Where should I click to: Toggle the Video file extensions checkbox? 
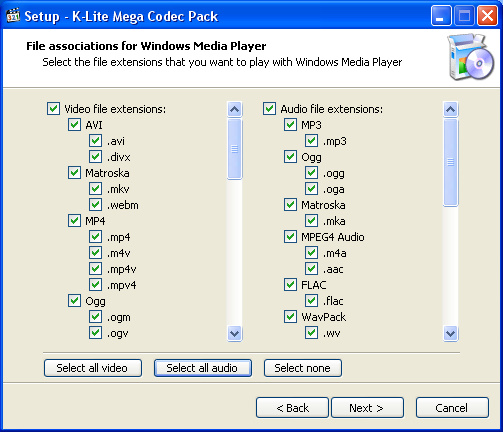click(53, 109)
